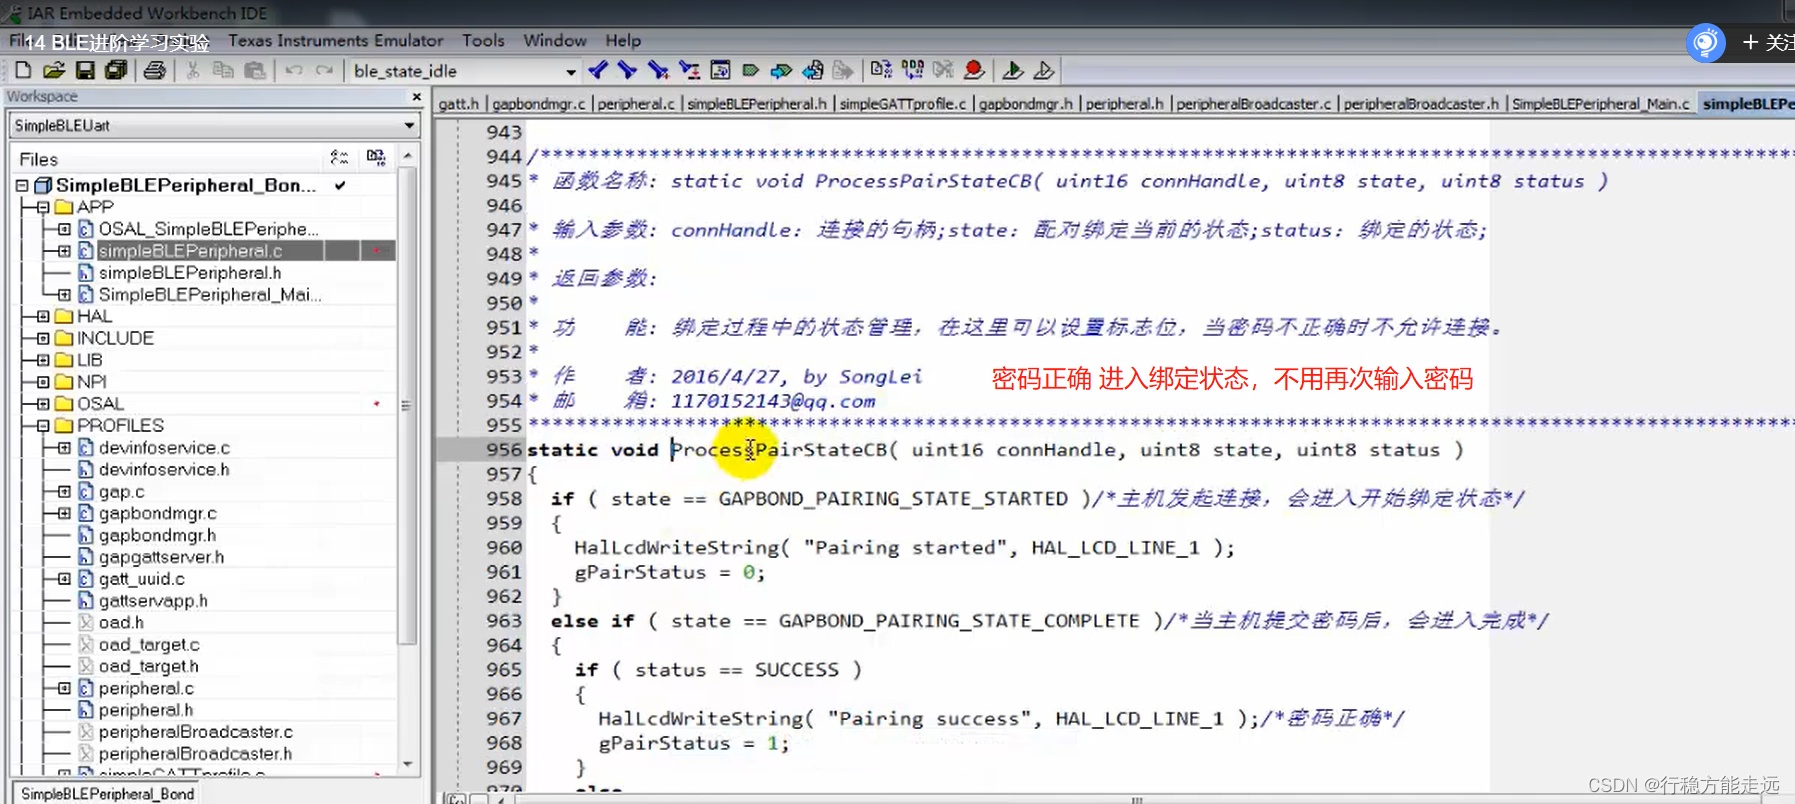The image size is (1795, 804).
Task: Click the Replace toolbar icon
Action: pyautogui.click(x=689, y=70)
